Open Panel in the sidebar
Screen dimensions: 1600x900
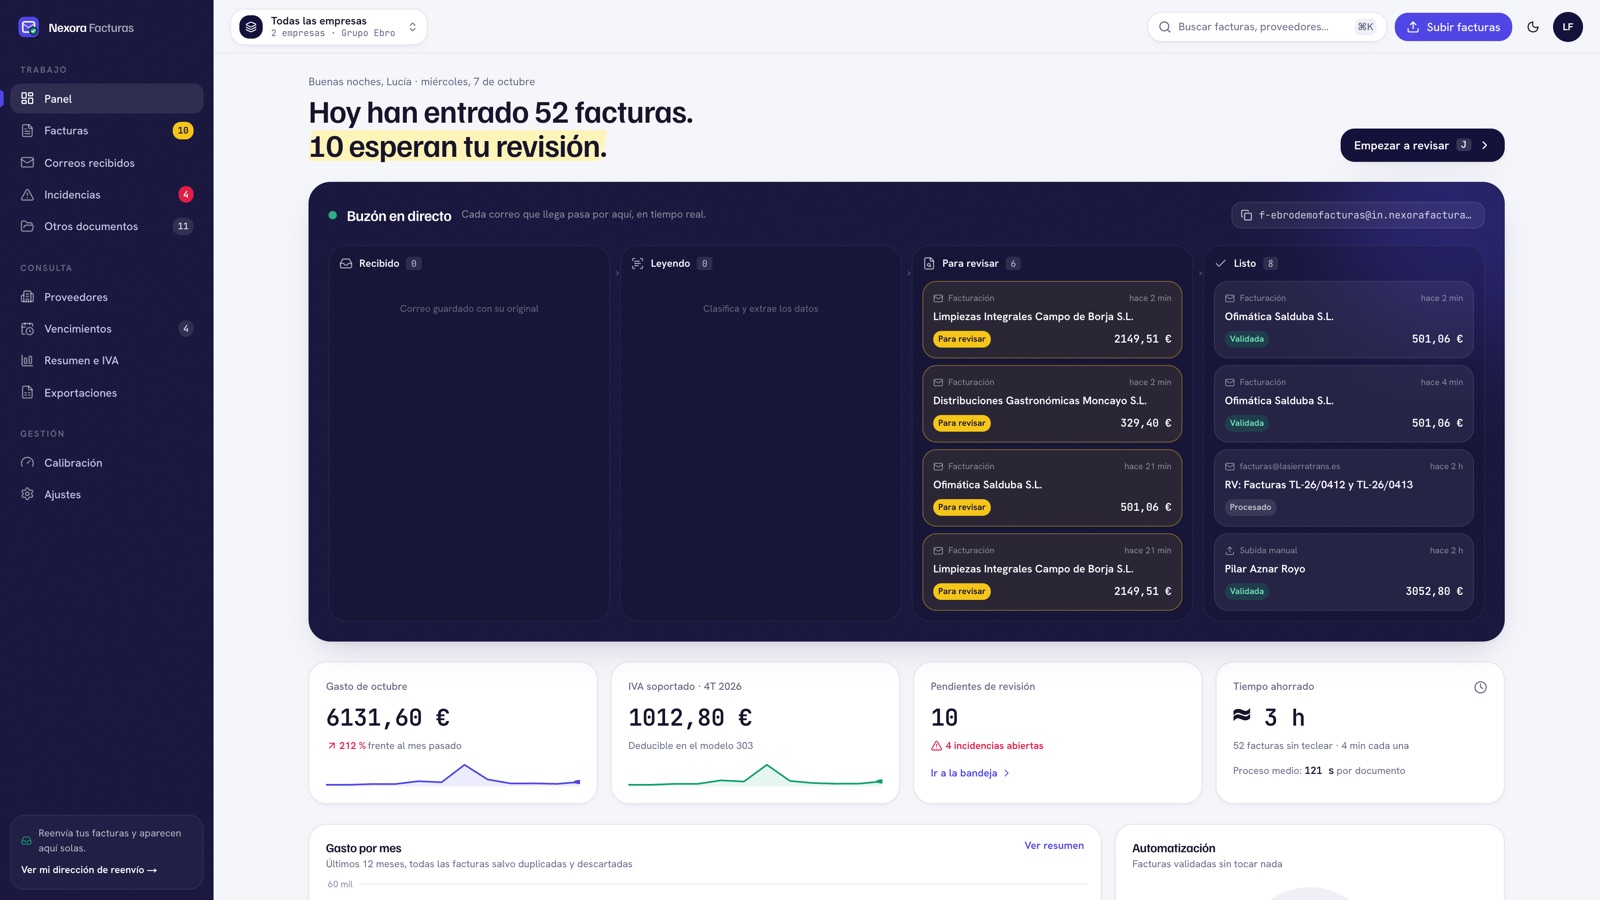coord(107,99)
